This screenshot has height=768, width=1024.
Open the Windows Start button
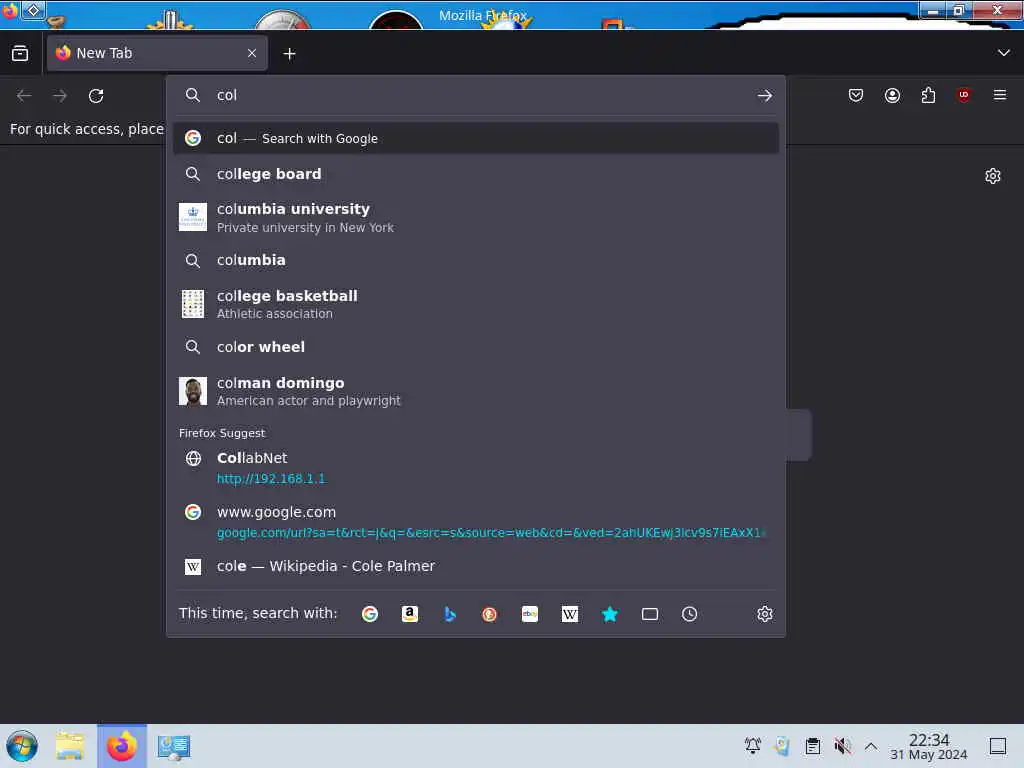[x=22, y=746]
